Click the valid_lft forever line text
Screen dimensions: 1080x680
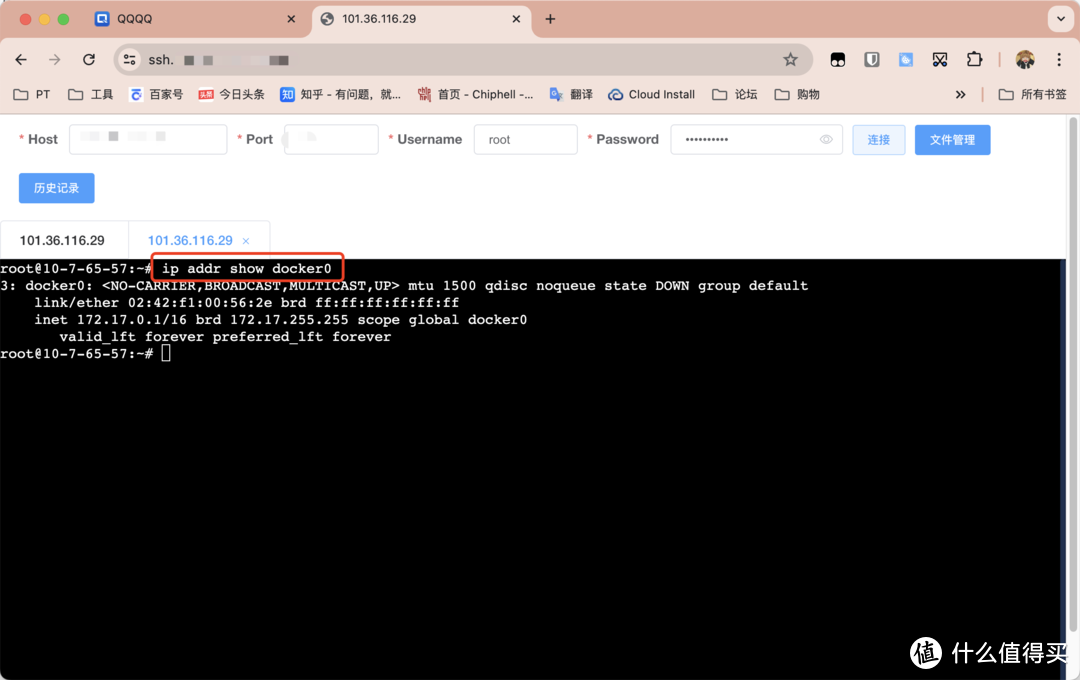pos(225,337)
